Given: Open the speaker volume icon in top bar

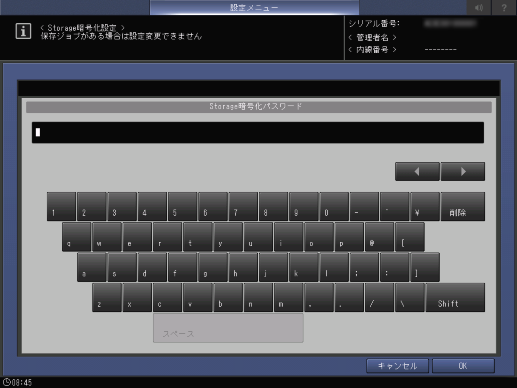Looking at the screenshot, I should point(479,7).
